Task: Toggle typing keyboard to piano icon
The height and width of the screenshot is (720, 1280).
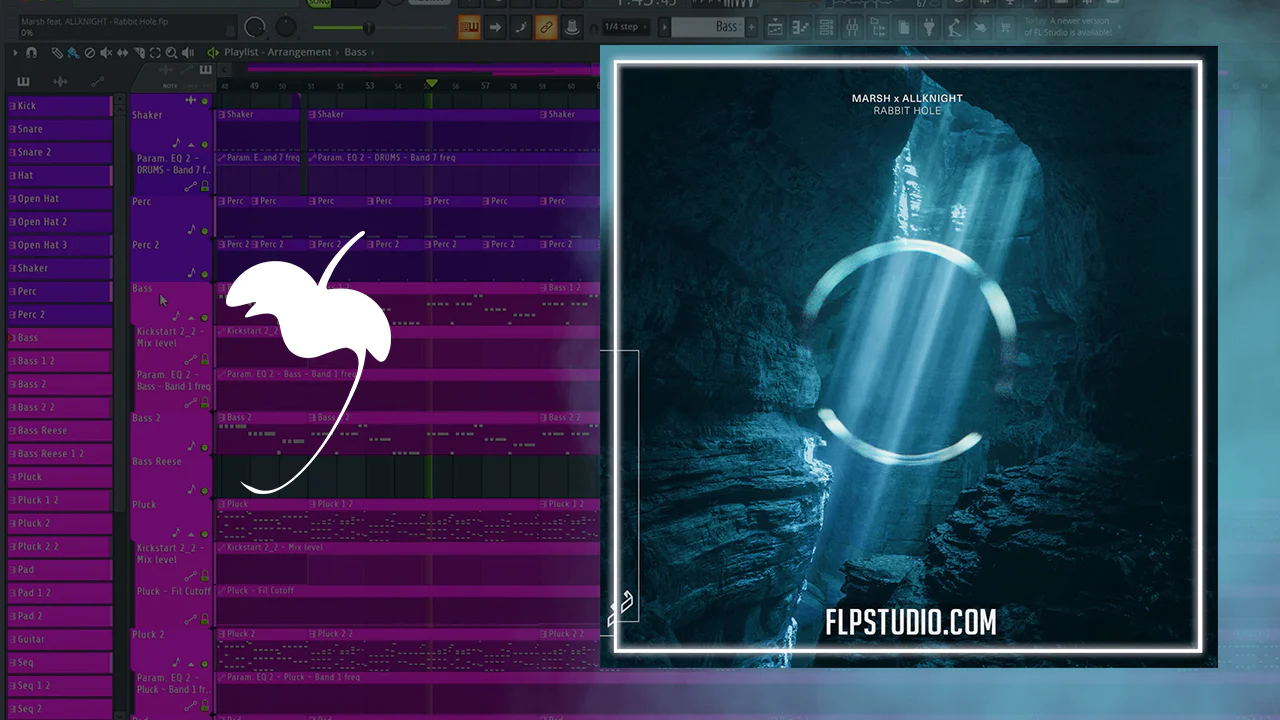Action: [469, 27]
